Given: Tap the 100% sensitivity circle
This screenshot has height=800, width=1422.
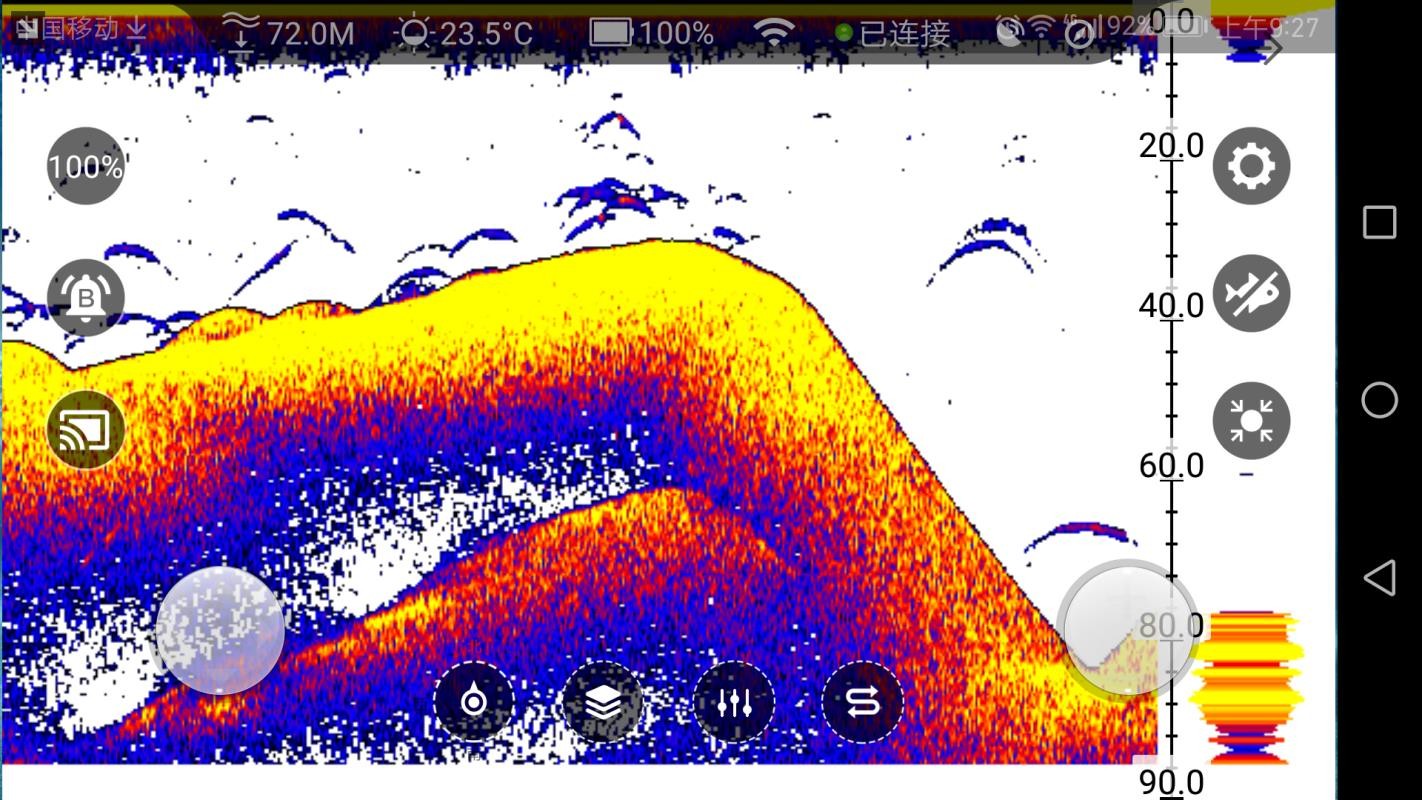Looking at the screenshot, I should click(x=86, y=166).
